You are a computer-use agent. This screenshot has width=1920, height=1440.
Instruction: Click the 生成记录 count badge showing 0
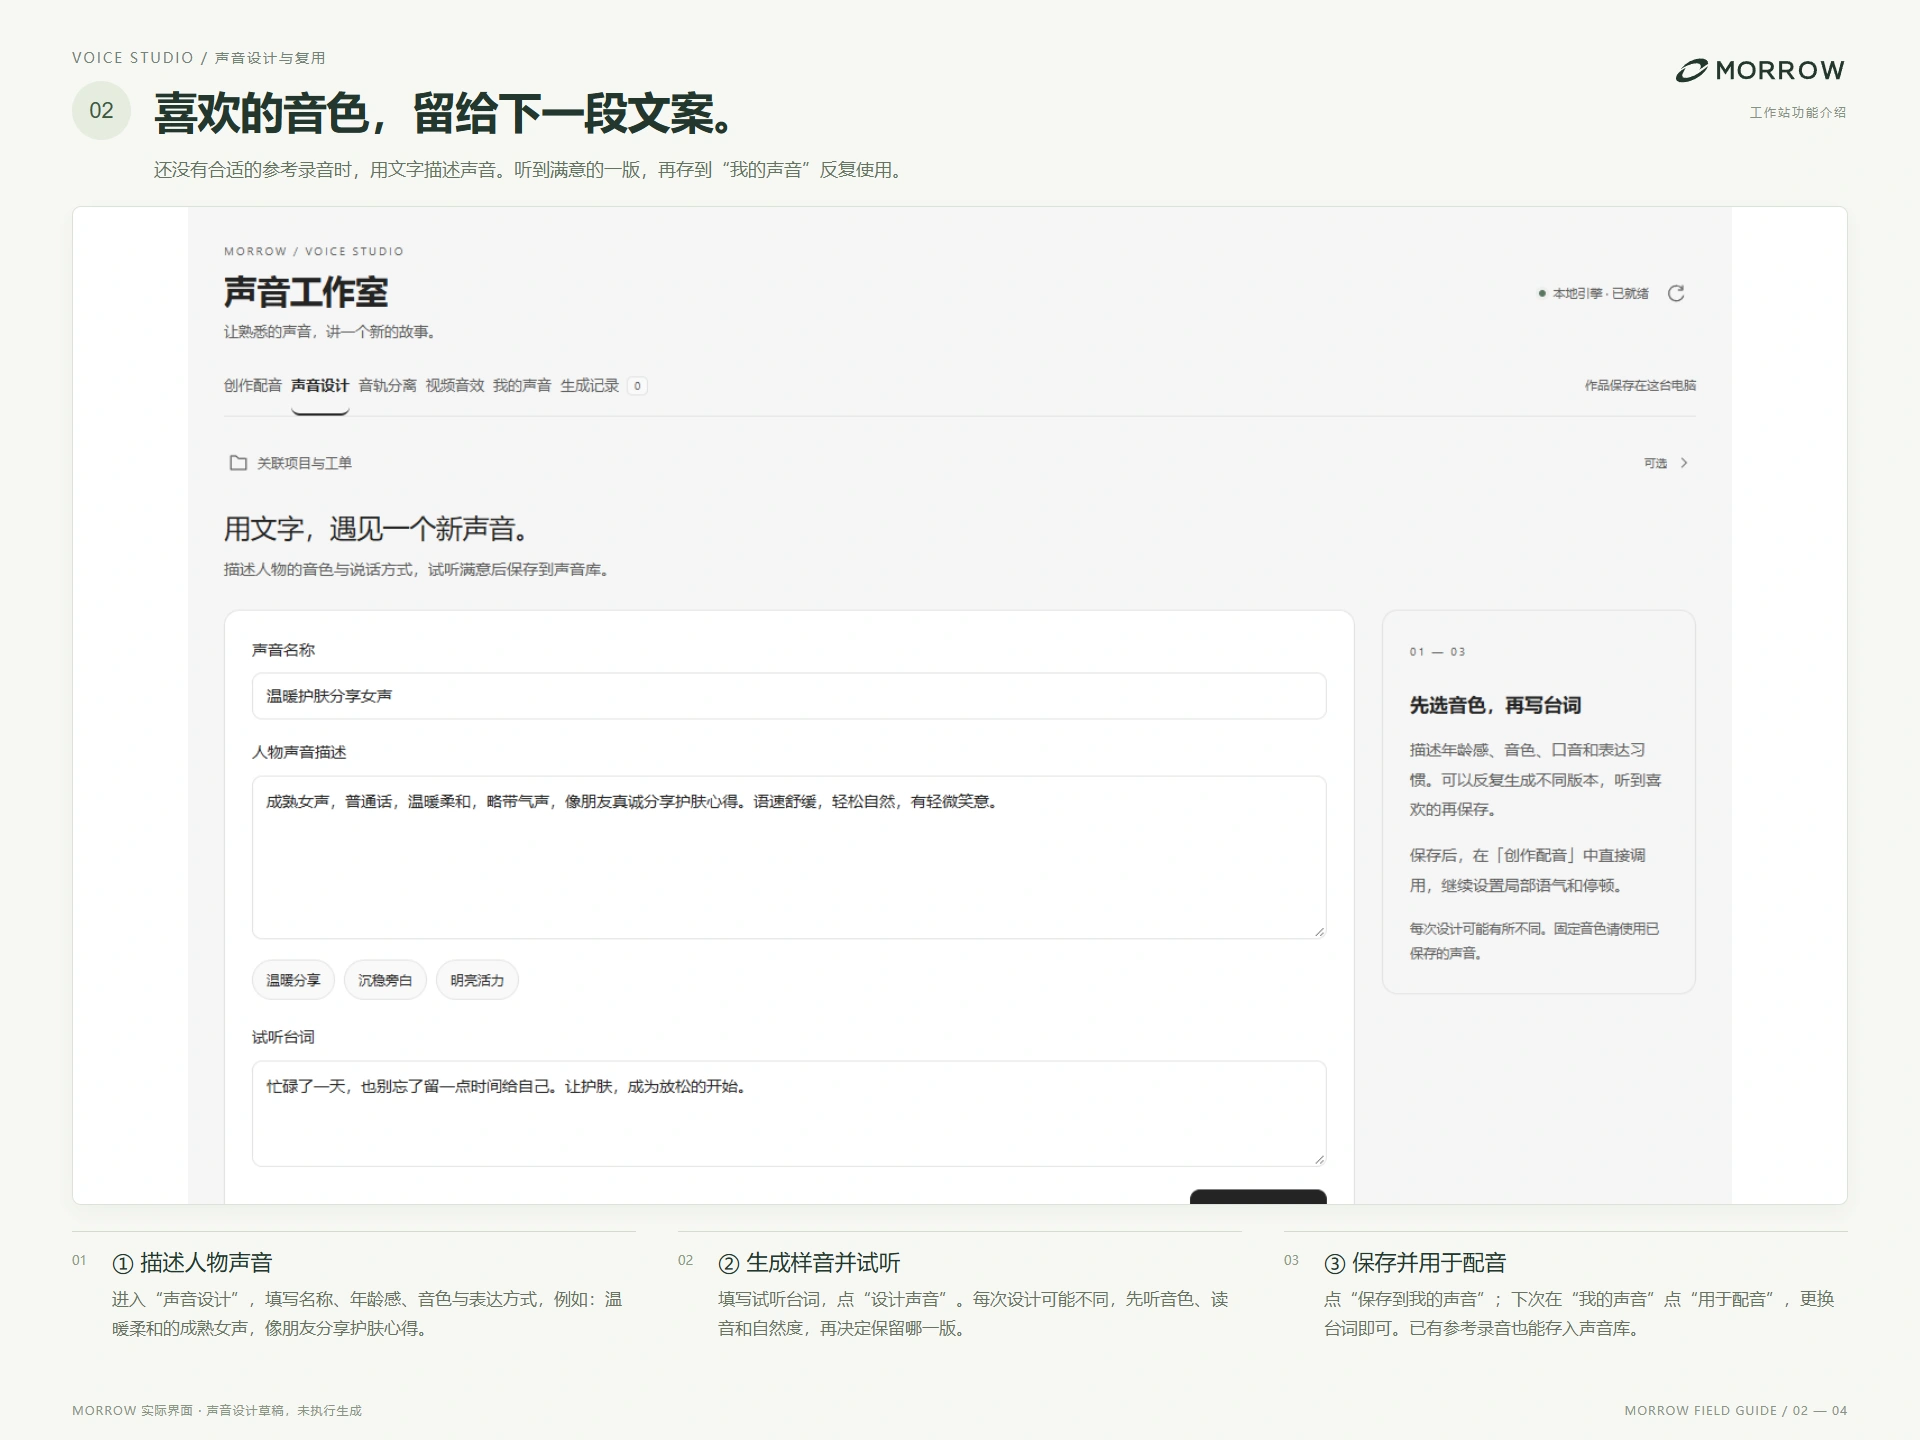pos(637,386)
